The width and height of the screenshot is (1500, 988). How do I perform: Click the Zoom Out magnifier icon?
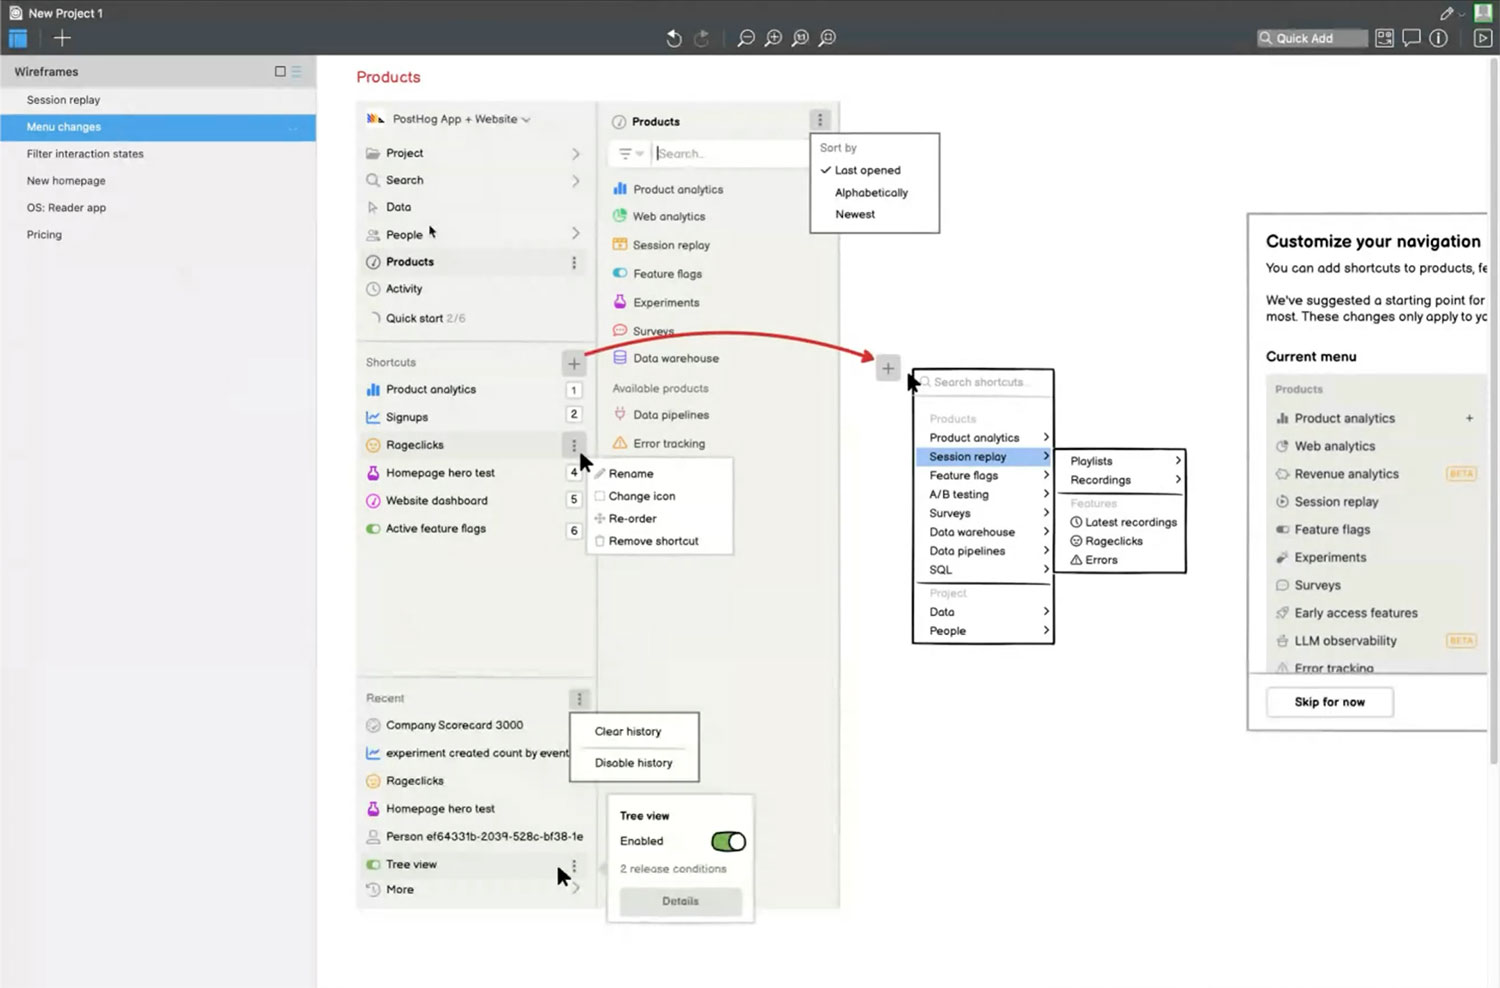click(746, 38)
